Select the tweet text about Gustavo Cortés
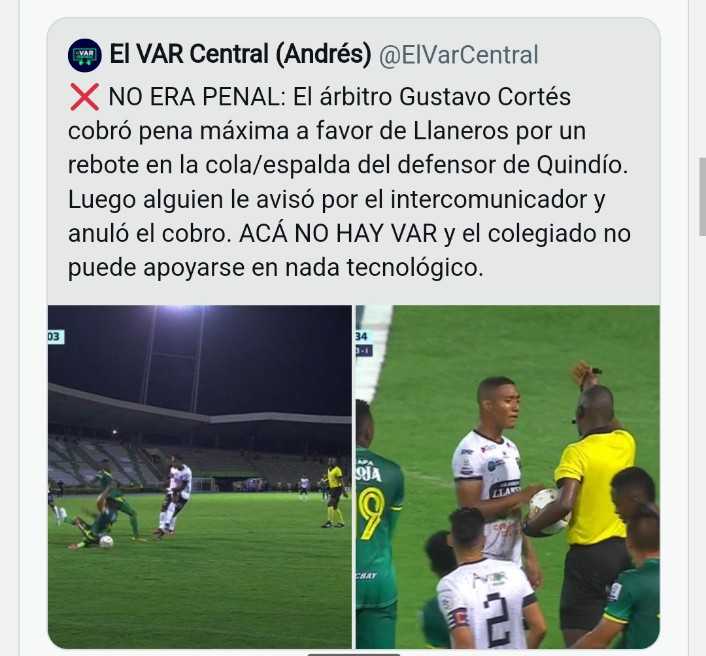 [x=349, y=182]
